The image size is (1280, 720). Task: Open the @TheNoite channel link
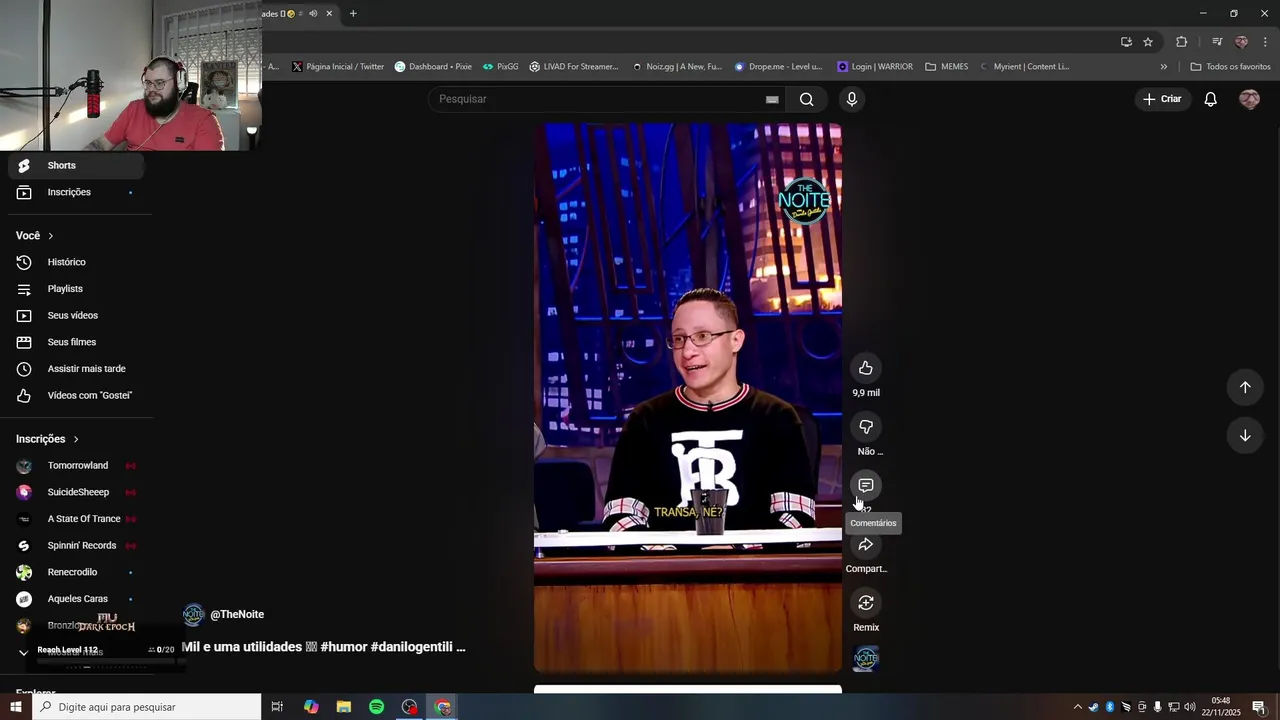tap(237, 614)
